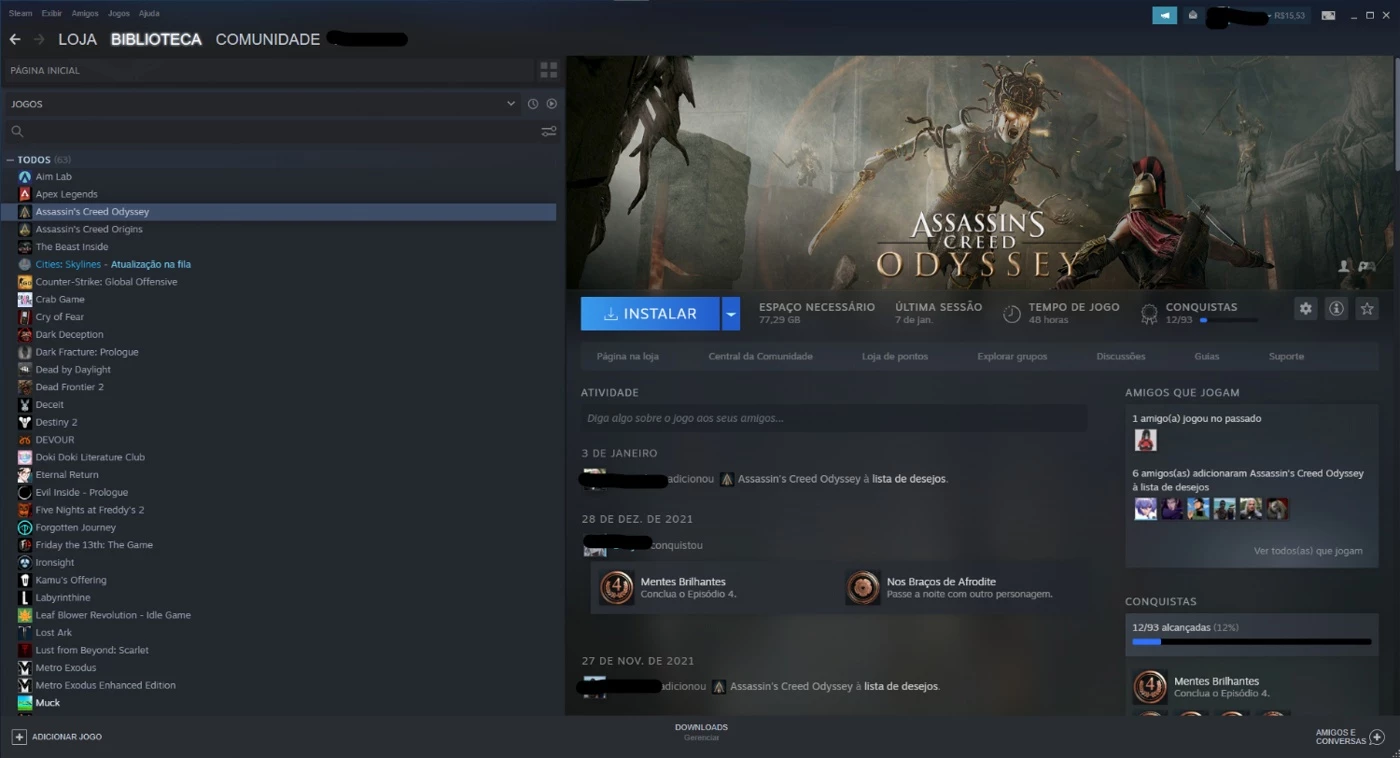Click the Aim Lab game icon

(25, 177)
